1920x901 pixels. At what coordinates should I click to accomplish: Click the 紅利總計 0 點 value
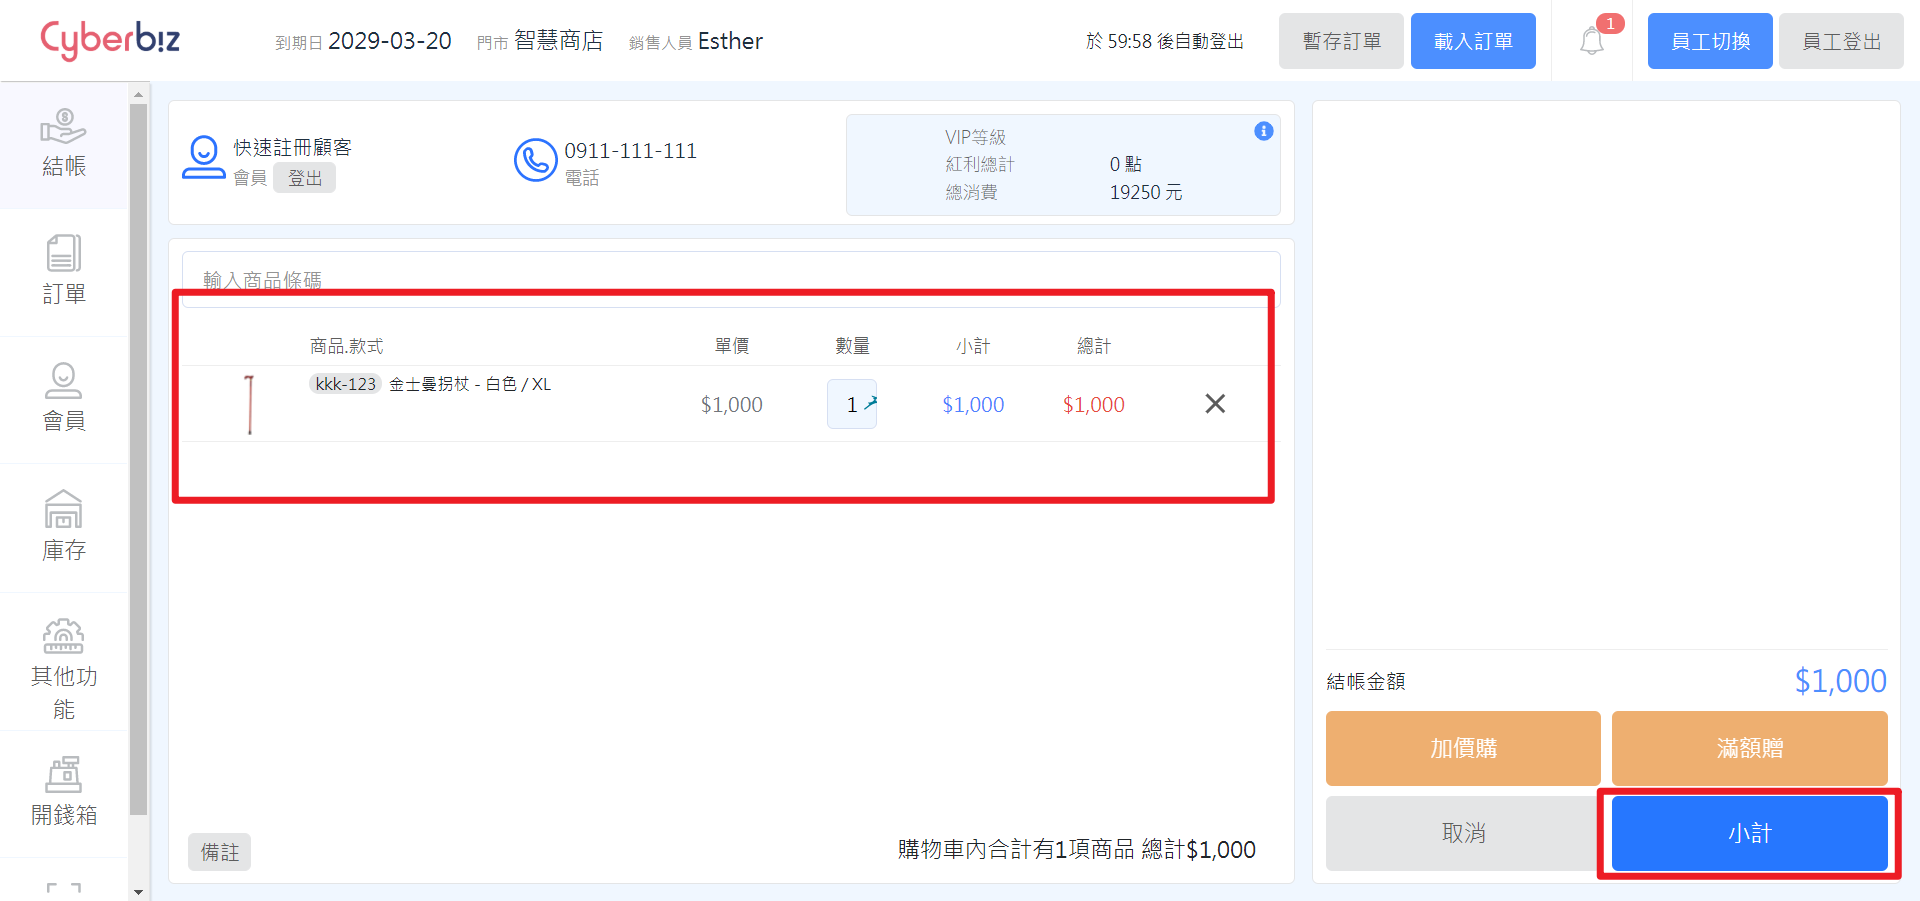tap(1126, 164)
